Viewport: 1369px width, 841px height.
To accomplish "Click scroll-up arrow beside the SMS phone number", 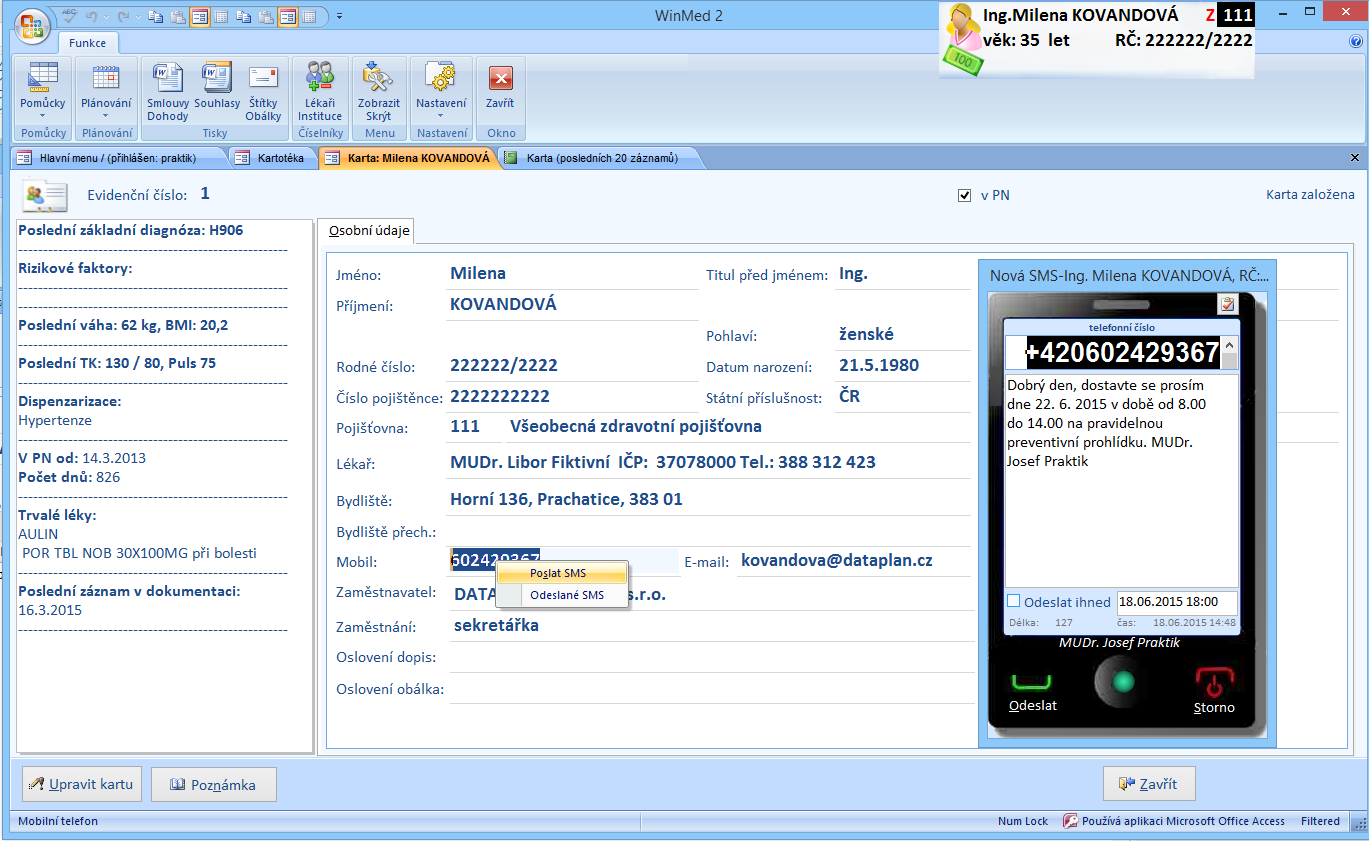I will click(x=1230, y=344).
